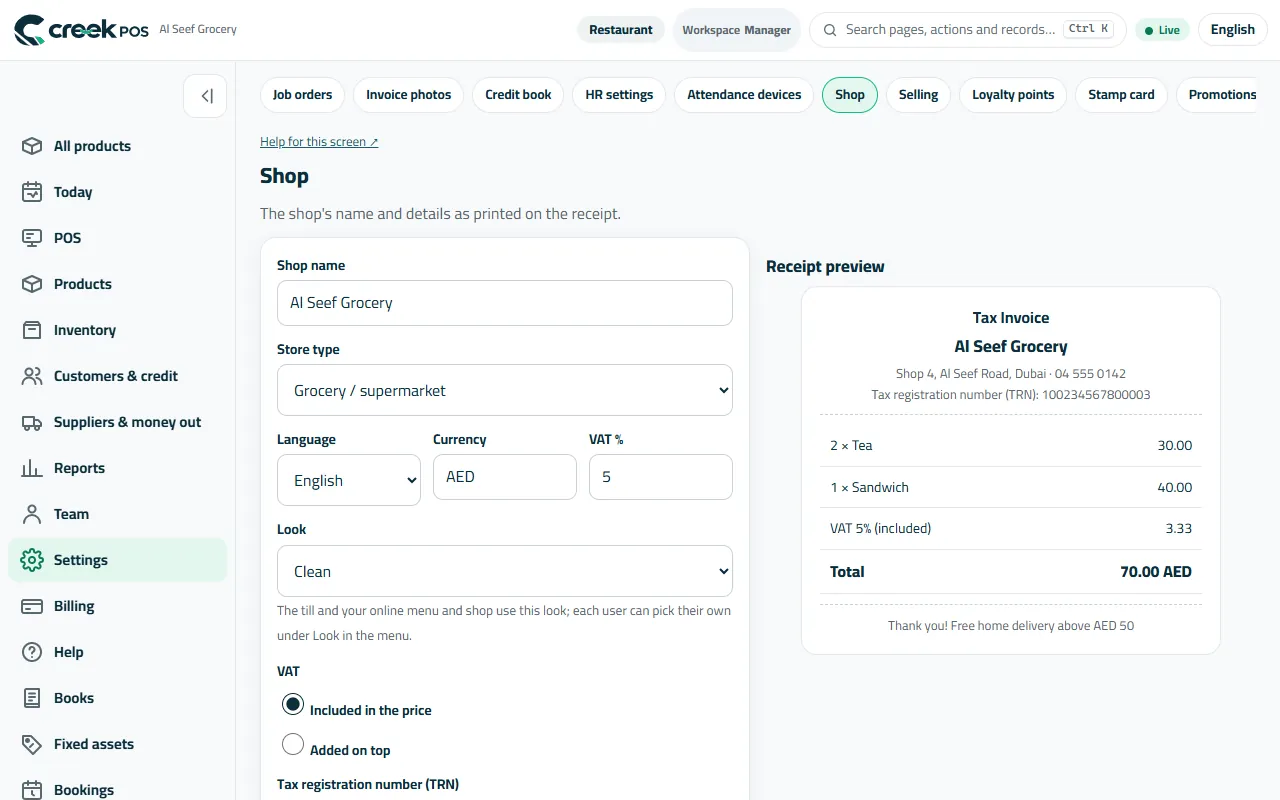Open All products in the sidebar
Image resolution: width=1280 pixels, height=800 pixels.
[x=118, y=146]
